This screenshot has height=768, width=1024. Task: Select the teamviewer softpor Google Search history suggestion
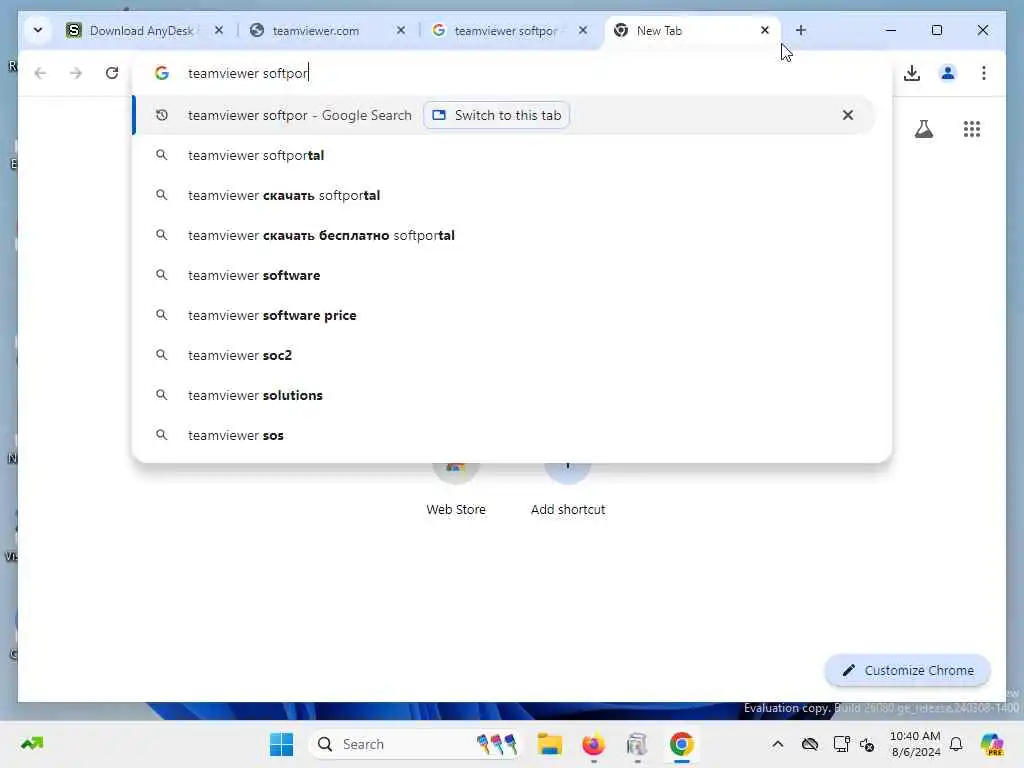pos(503,115)
